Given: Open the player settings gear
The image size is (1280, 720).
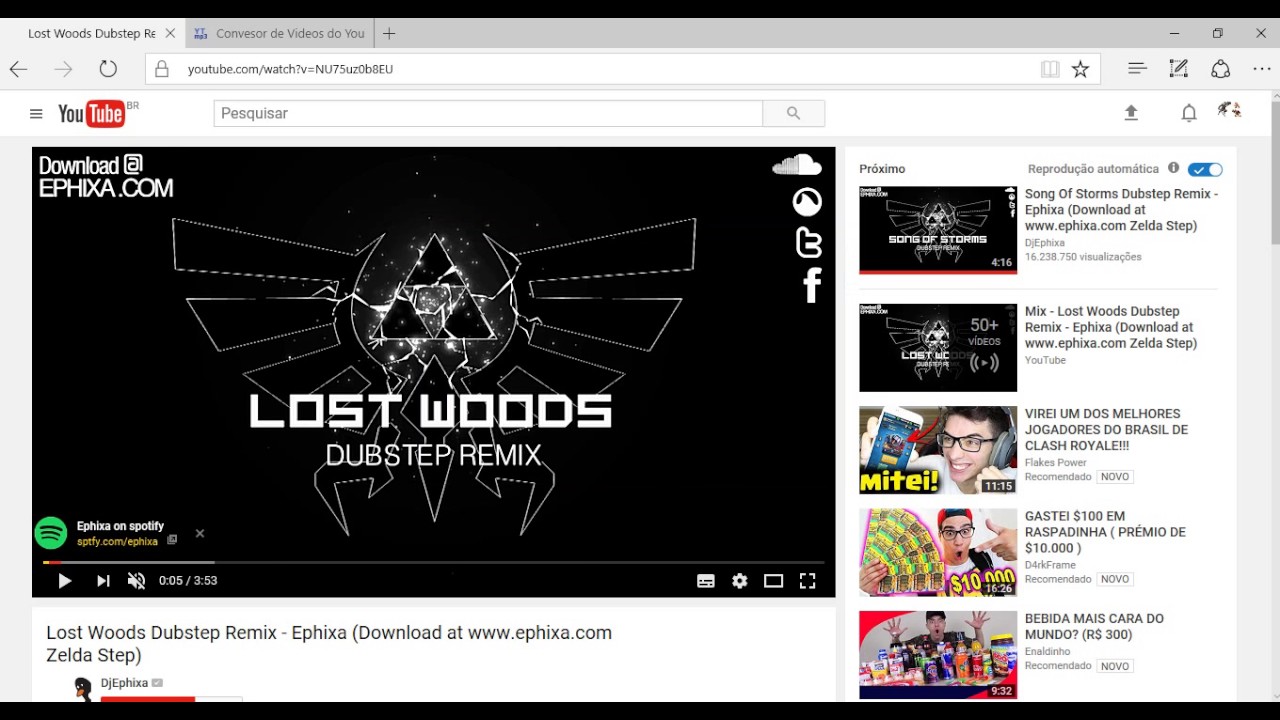Looking at the screenshot, I should [740, 581].
